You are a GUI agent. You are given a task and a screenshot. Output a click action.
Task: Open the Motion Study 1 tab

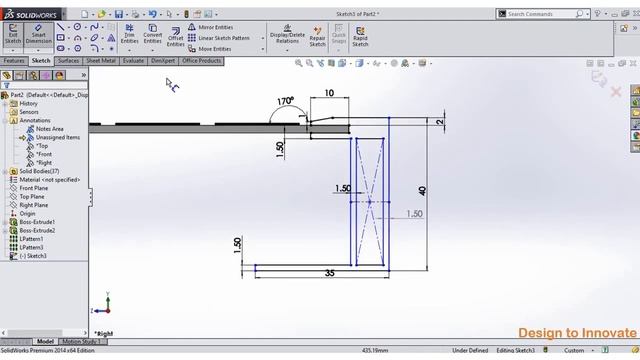pos(82,342)
